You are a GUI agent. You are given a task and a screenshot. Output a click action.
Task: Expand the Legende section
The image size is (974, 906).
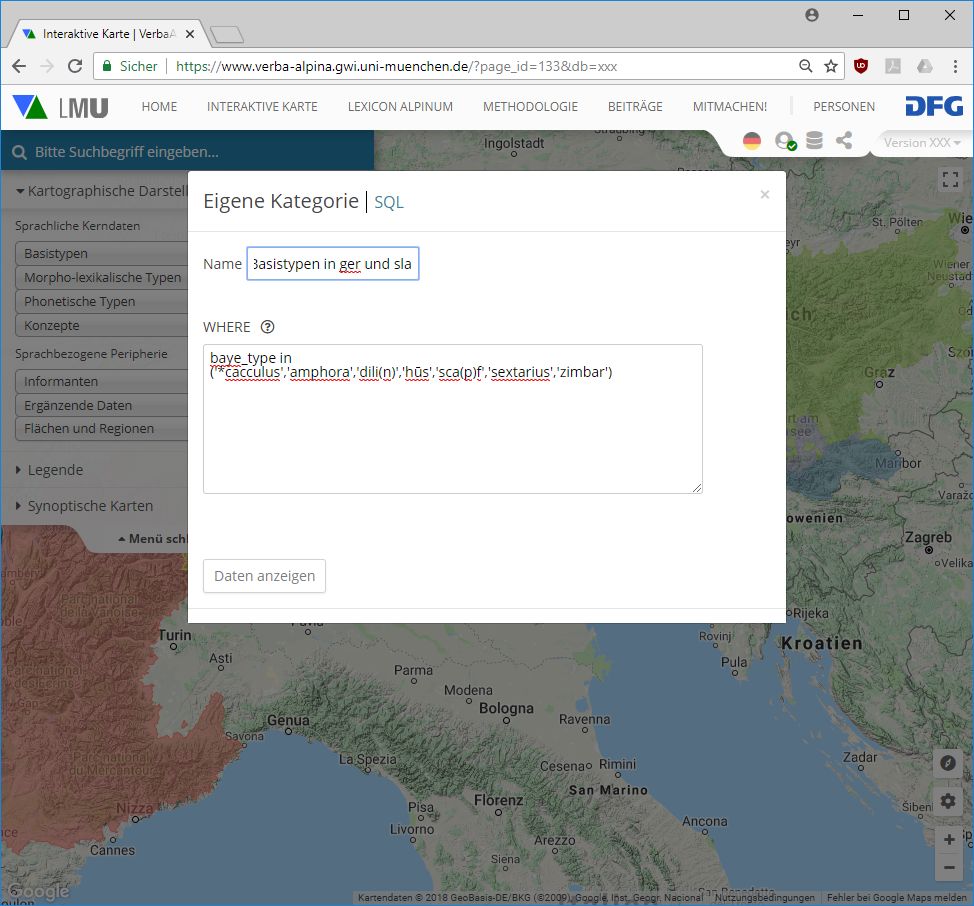pyautogui.click(x=55, y=470)
